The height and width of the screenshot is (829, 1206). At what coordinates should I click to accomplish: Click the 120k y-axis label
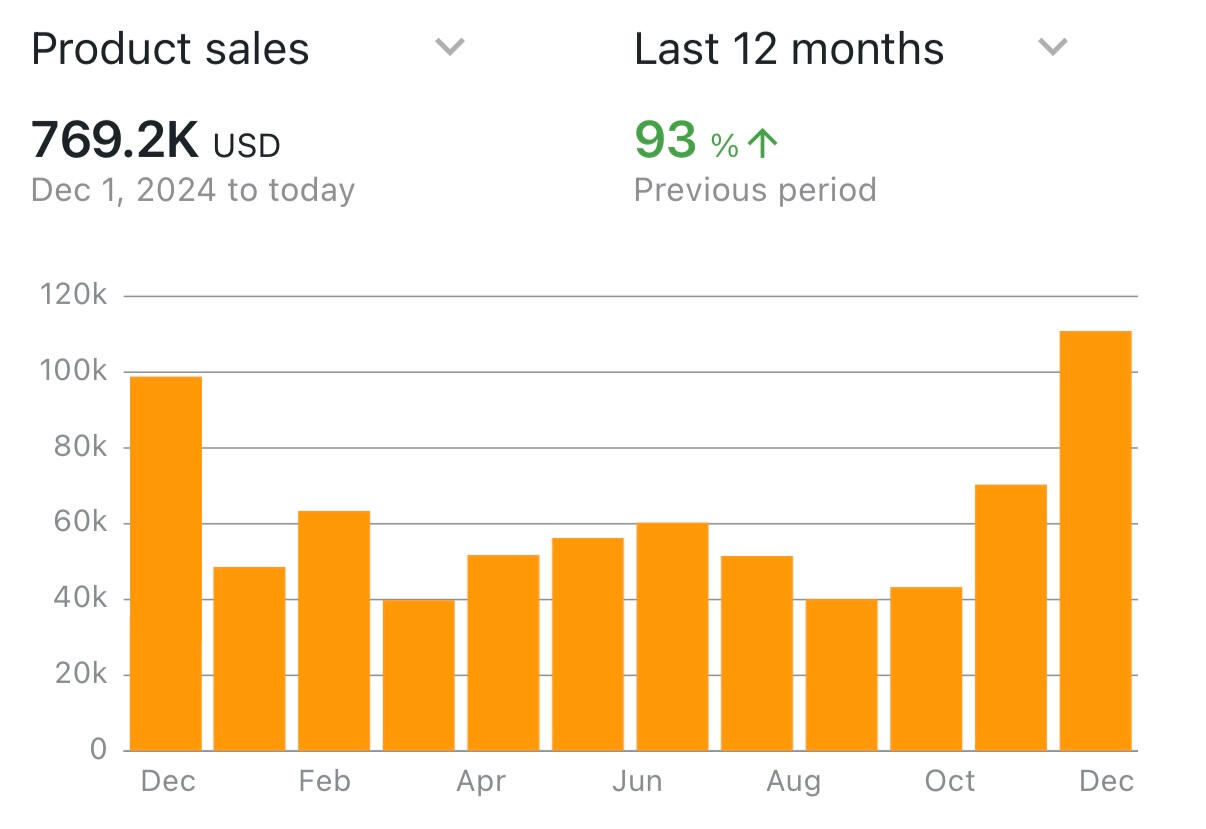pyautogui.click(x=72, y=295)
